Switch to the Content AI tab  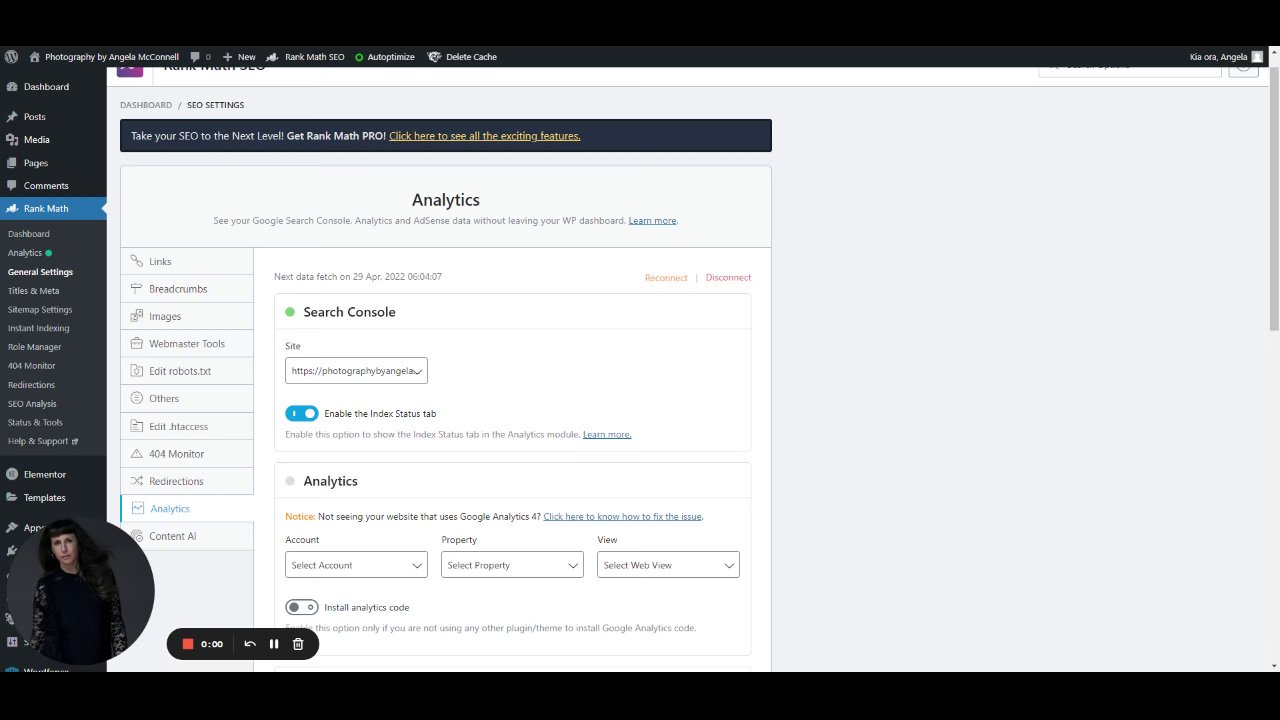tap(187, 537)
